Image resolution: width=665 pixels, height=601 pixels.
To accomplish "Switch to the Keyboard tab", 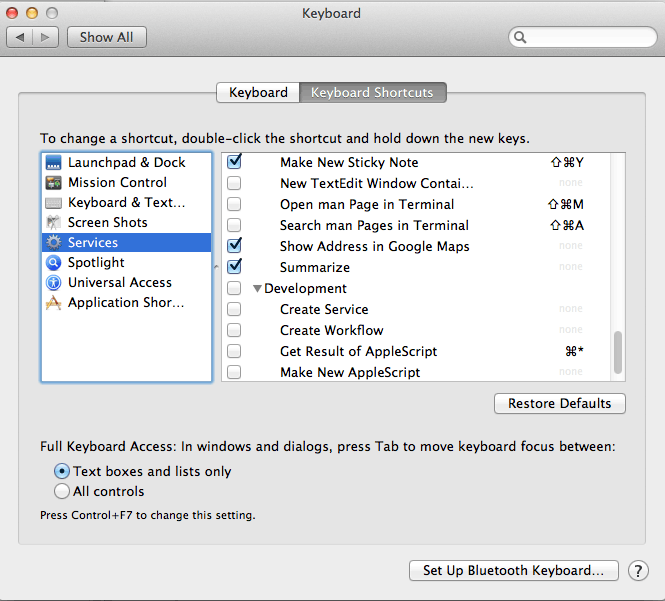I will (258, 92).
